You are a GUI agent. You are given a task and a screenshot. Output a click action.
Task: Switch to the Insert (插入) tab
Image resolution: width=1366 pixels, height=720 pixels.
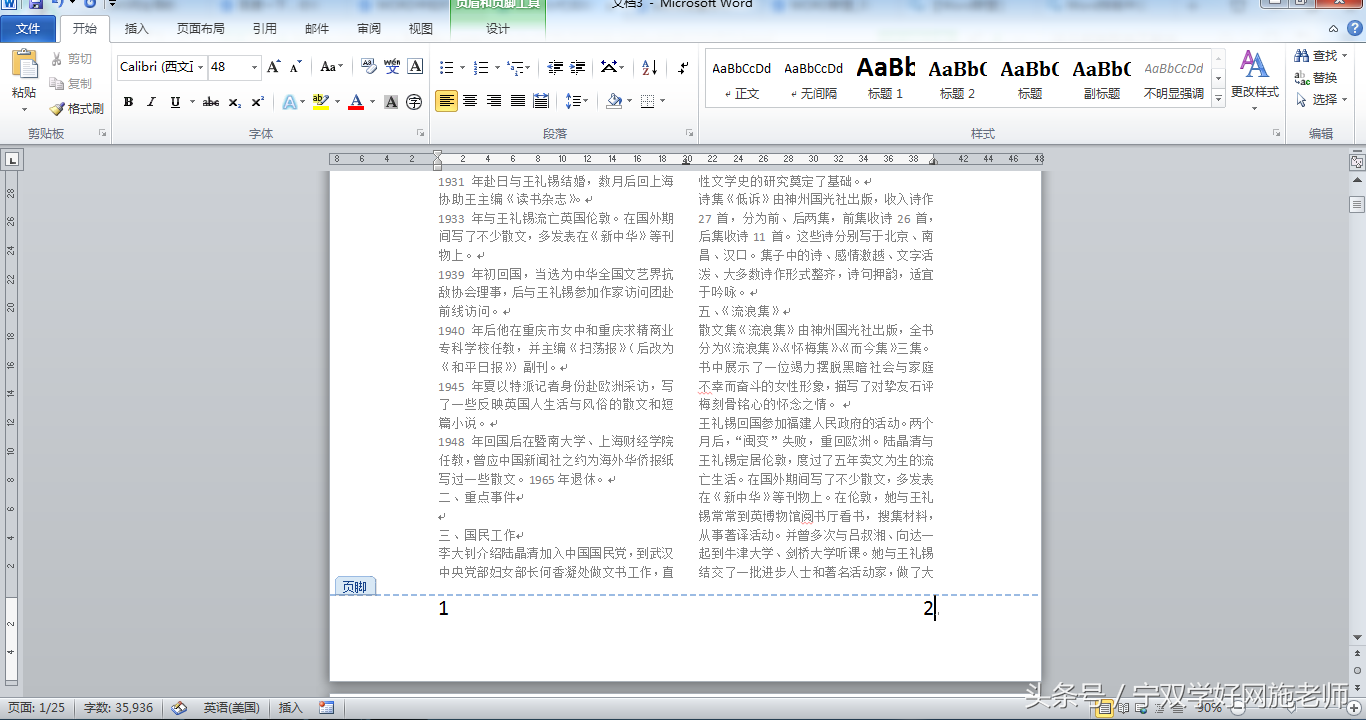coord(136,29)
